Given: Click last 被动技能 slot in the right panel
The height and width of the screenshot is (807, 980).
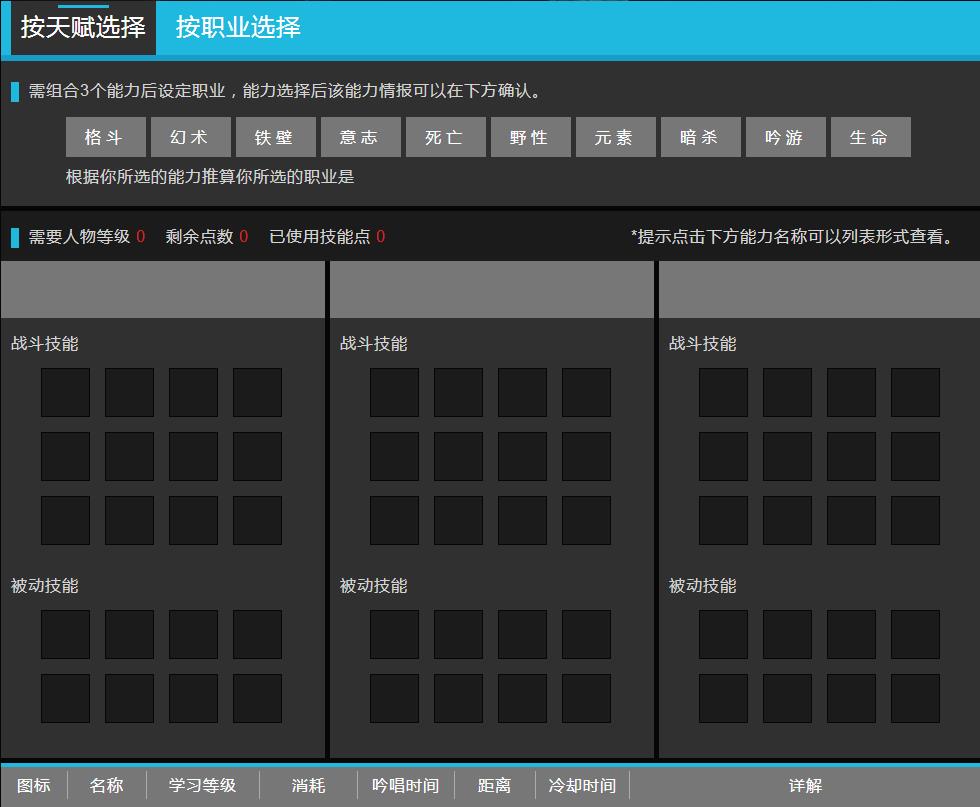Looking at the screenshot, I should [915, 698].
